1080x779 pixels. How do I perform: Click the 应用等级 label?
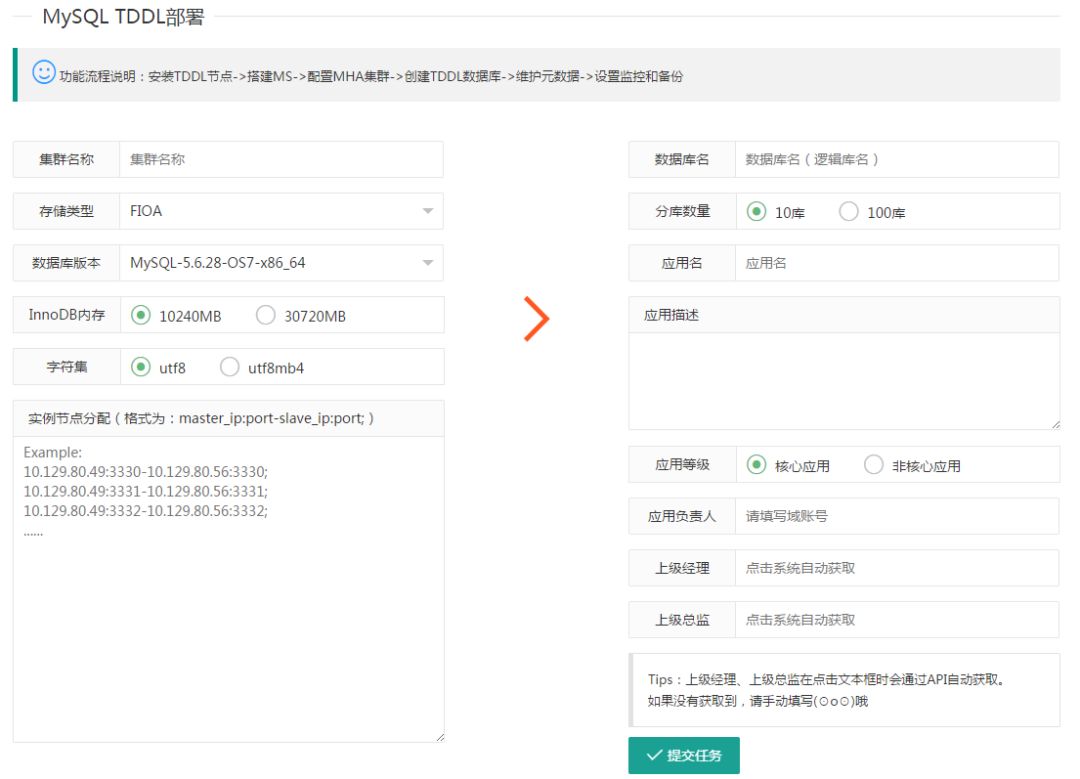pos(683,465)
